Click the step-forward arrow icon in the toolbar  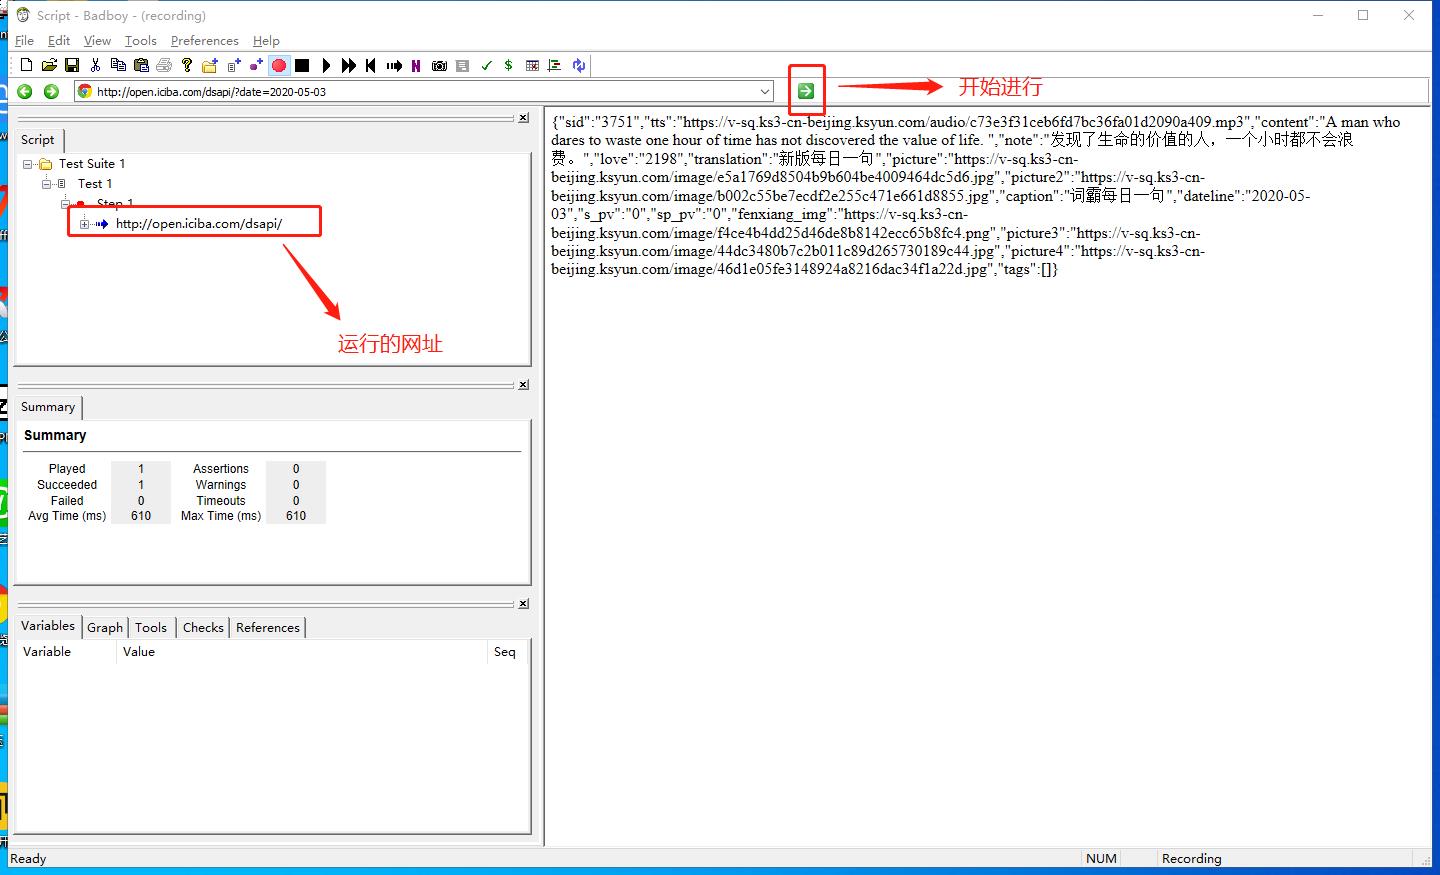[x=394, y=65]
